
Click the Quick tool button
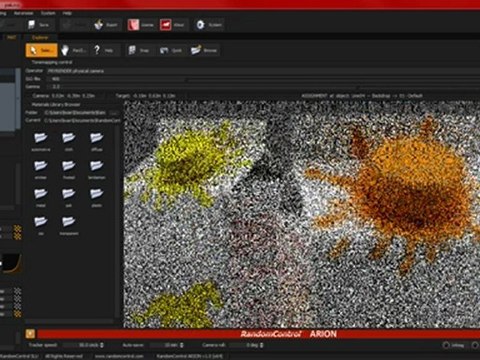coord(171,50)
